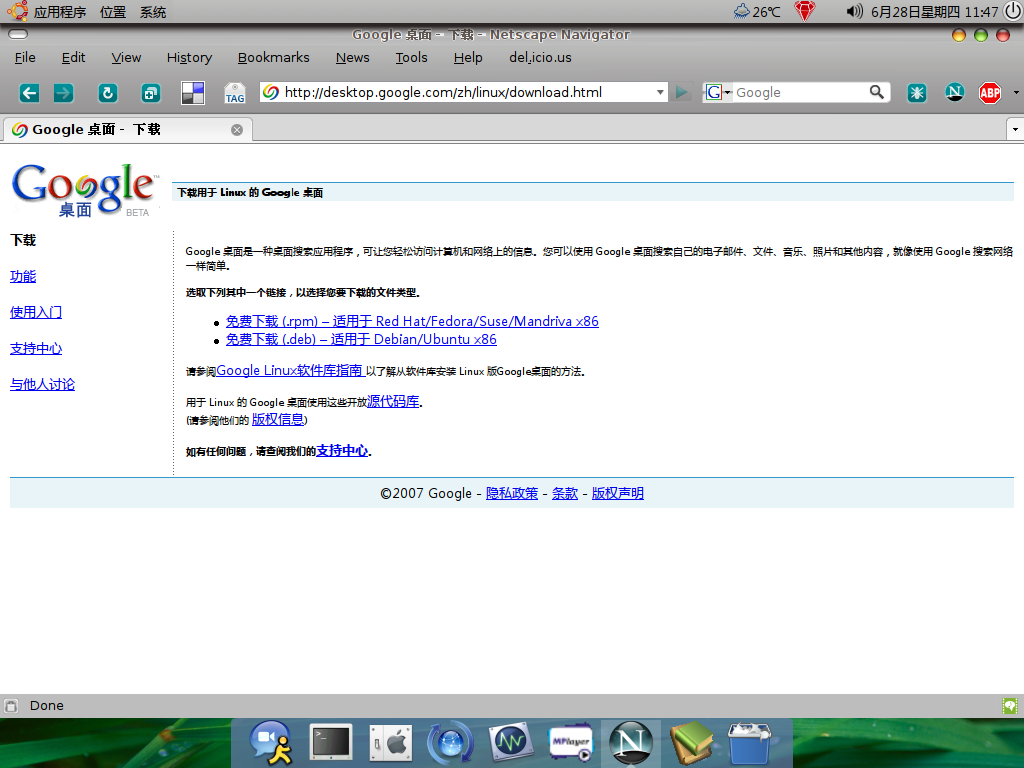Click the Netscape Navigator dock icon

(630, 743)
